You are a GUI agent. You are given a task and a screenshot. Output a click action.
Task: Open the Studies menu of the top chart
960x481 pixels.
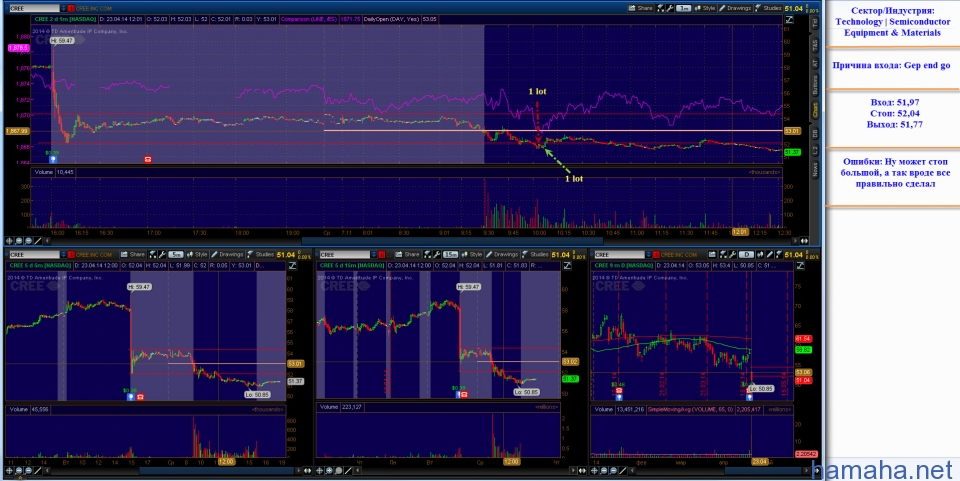tap(768, 8)
